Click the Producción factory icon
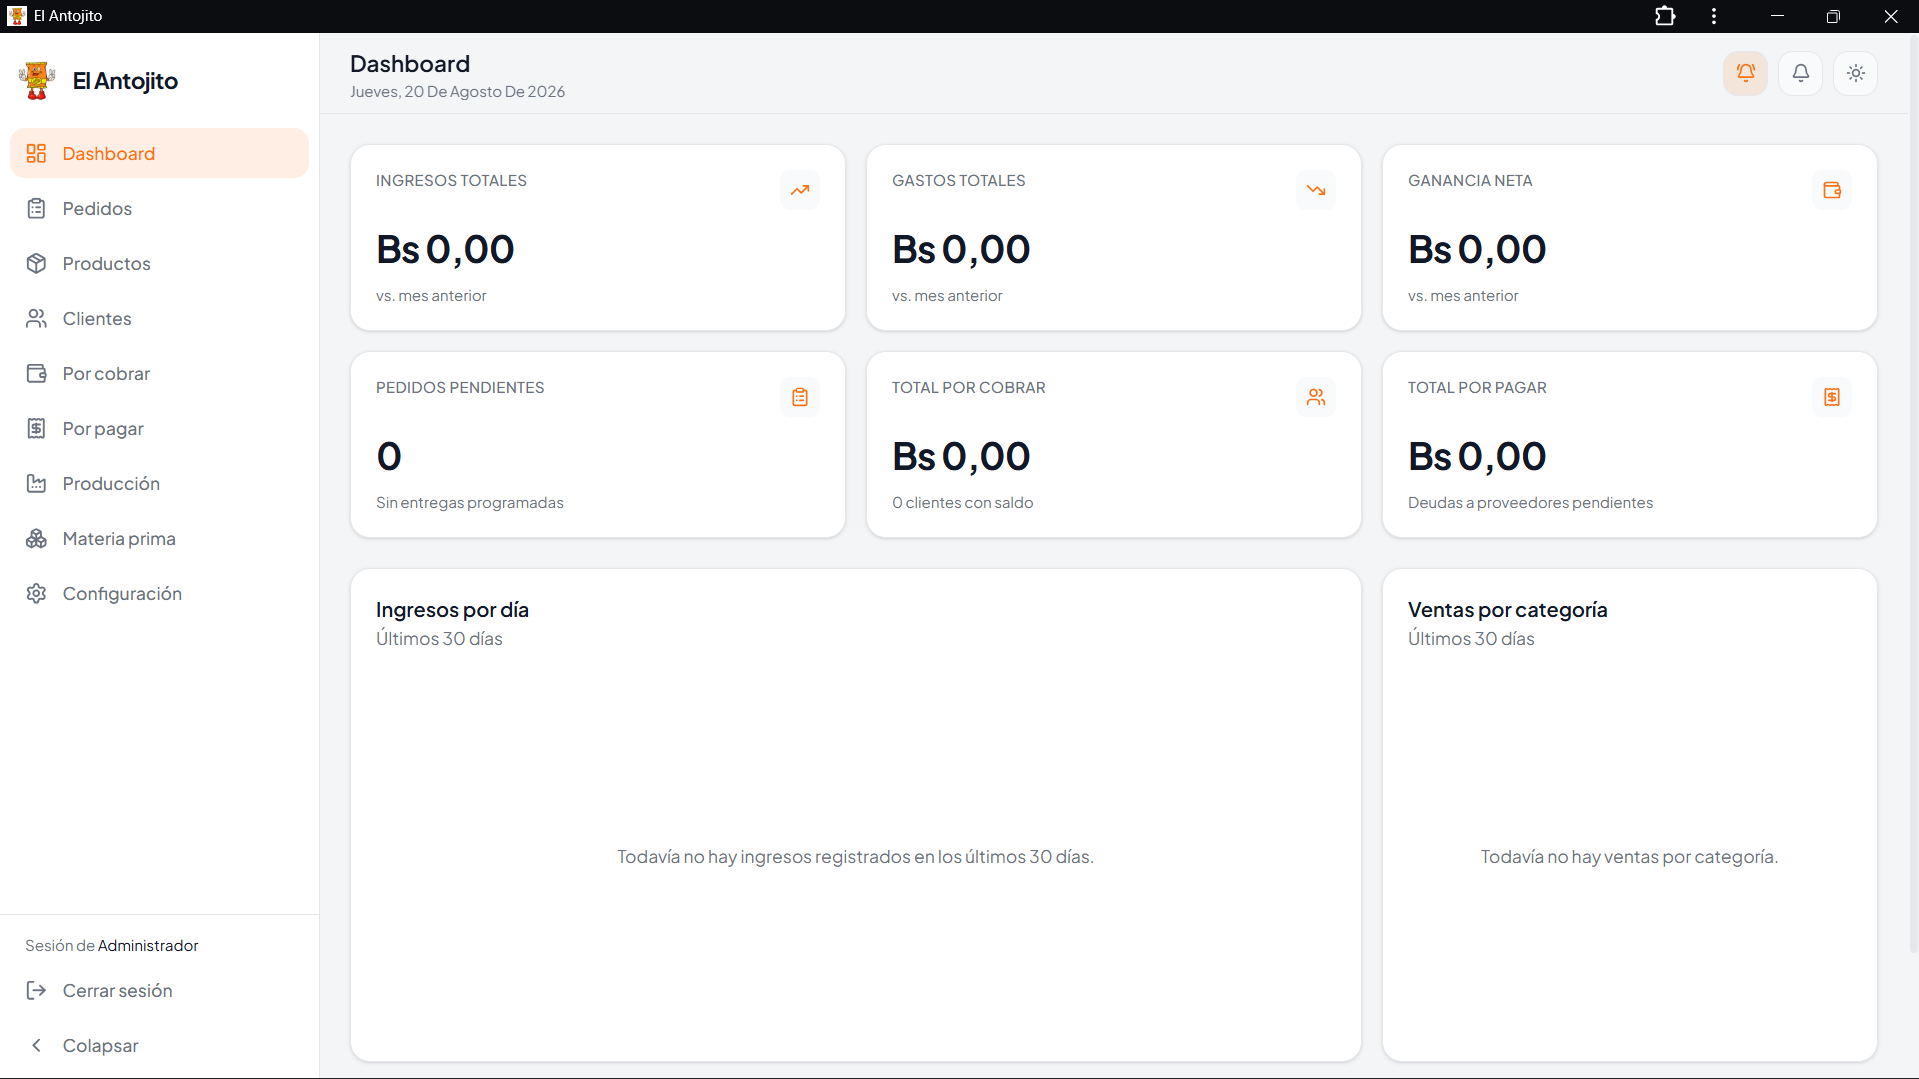 [x=36, y=483]
